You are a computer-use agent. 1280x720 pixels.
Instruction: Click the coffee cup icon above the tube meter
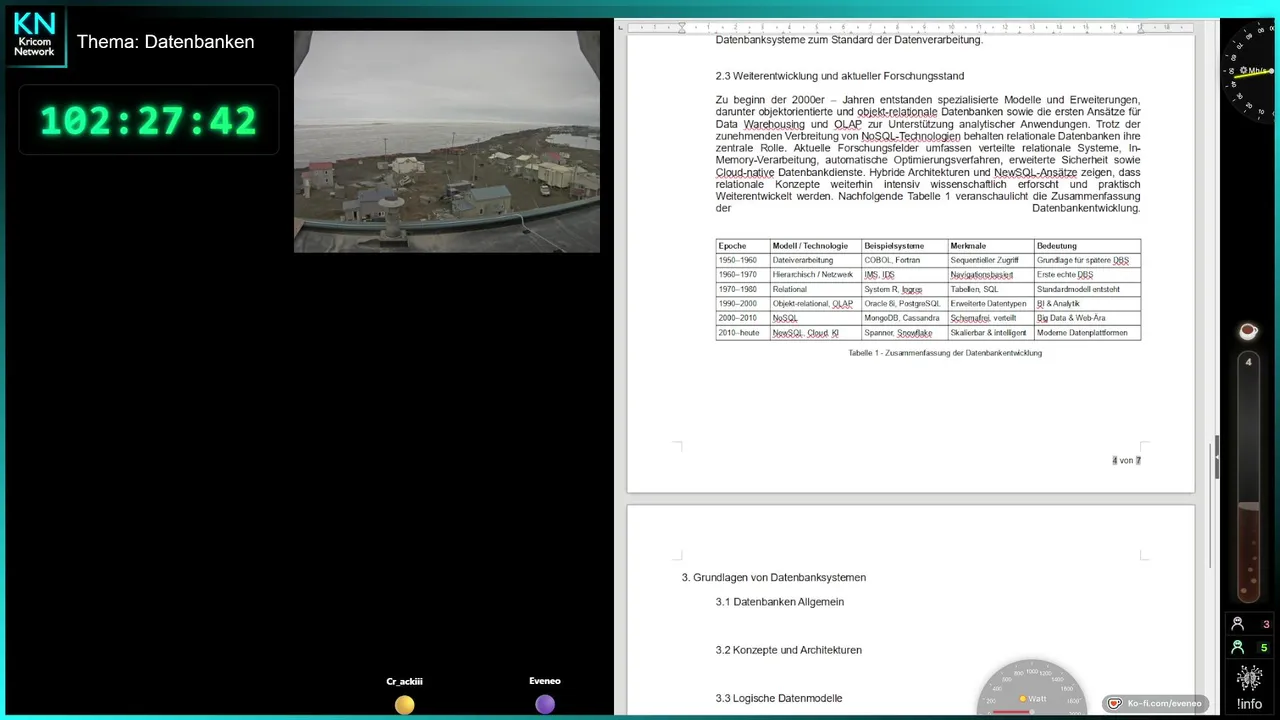tap(1248, 331)
